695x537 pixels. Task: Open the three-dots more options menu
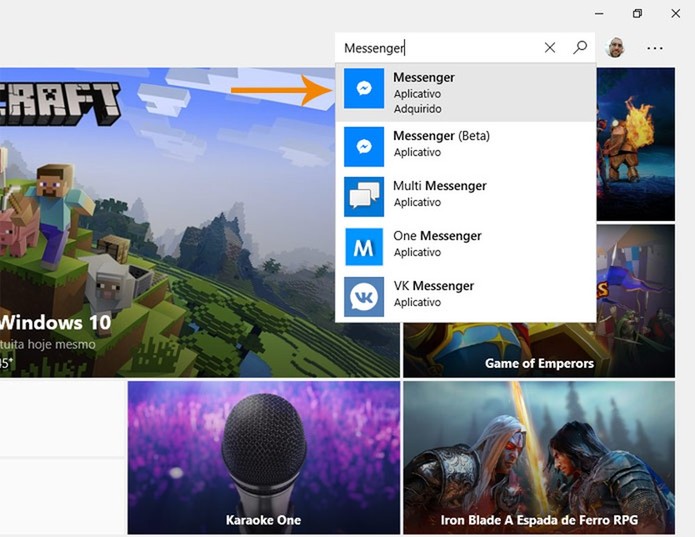[655, 48]
